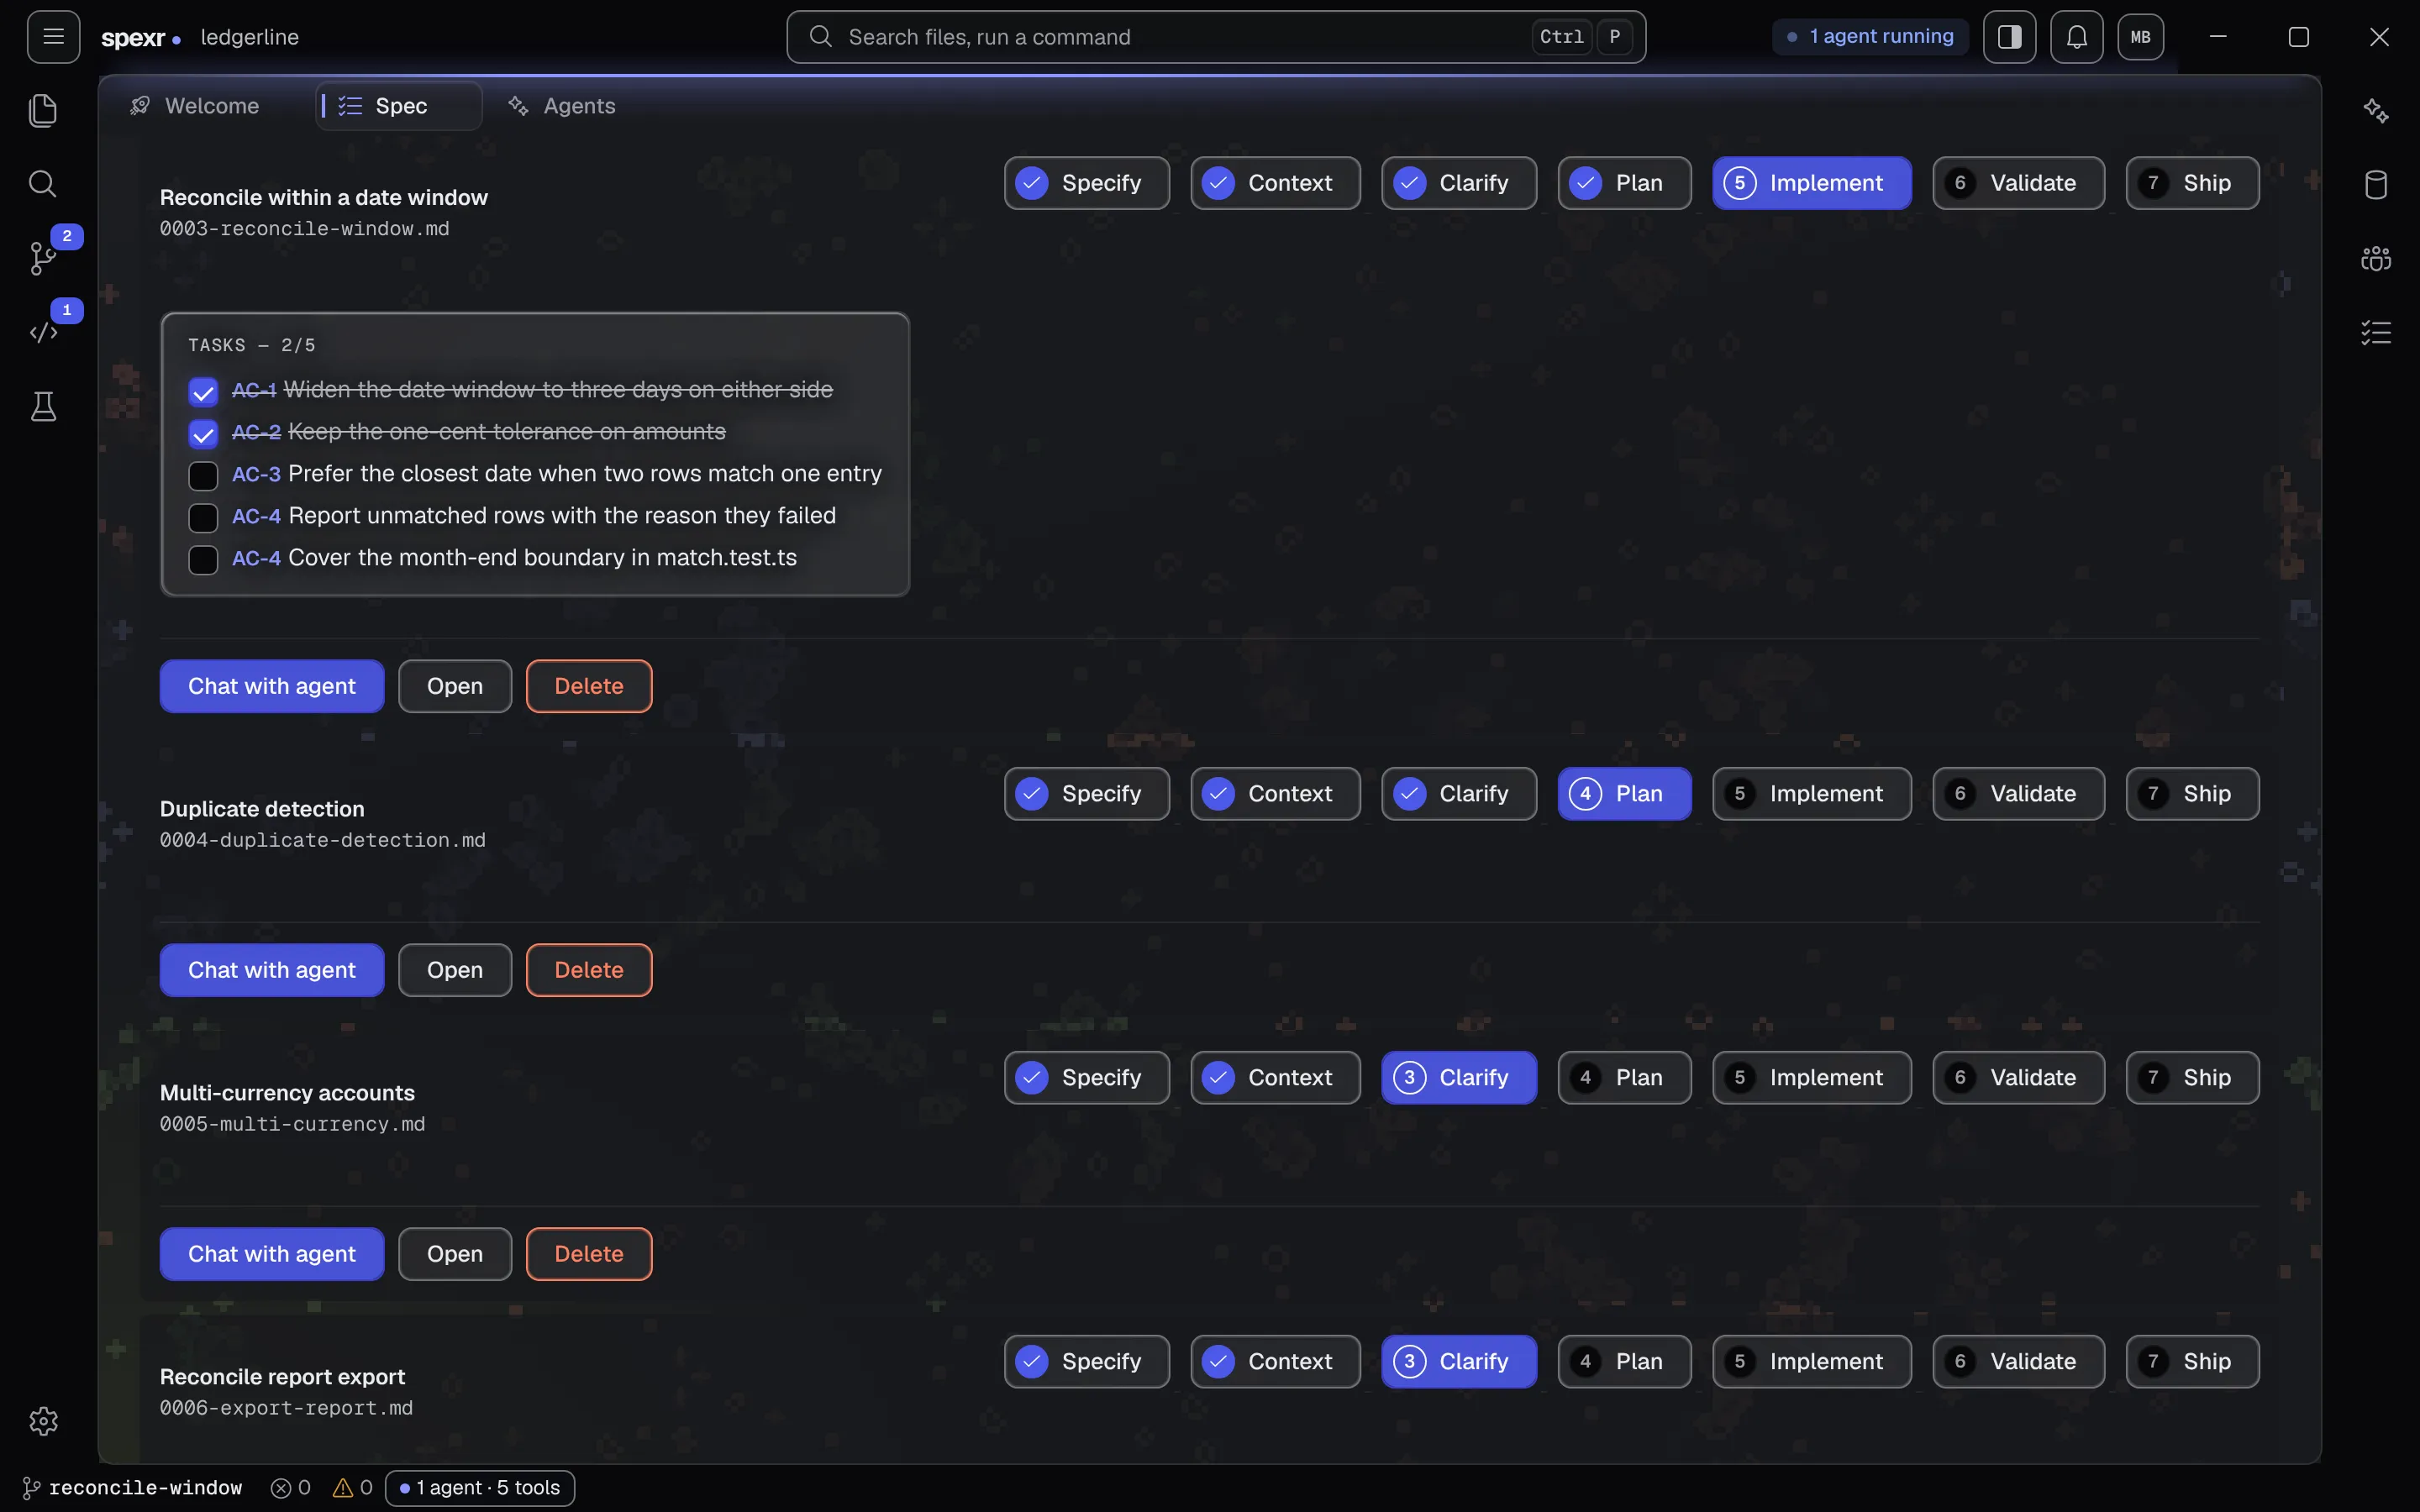Select Clarify step for Multi-currency accounts
Viewport: 2420px width, 1512px height.
point(1459,1078)
